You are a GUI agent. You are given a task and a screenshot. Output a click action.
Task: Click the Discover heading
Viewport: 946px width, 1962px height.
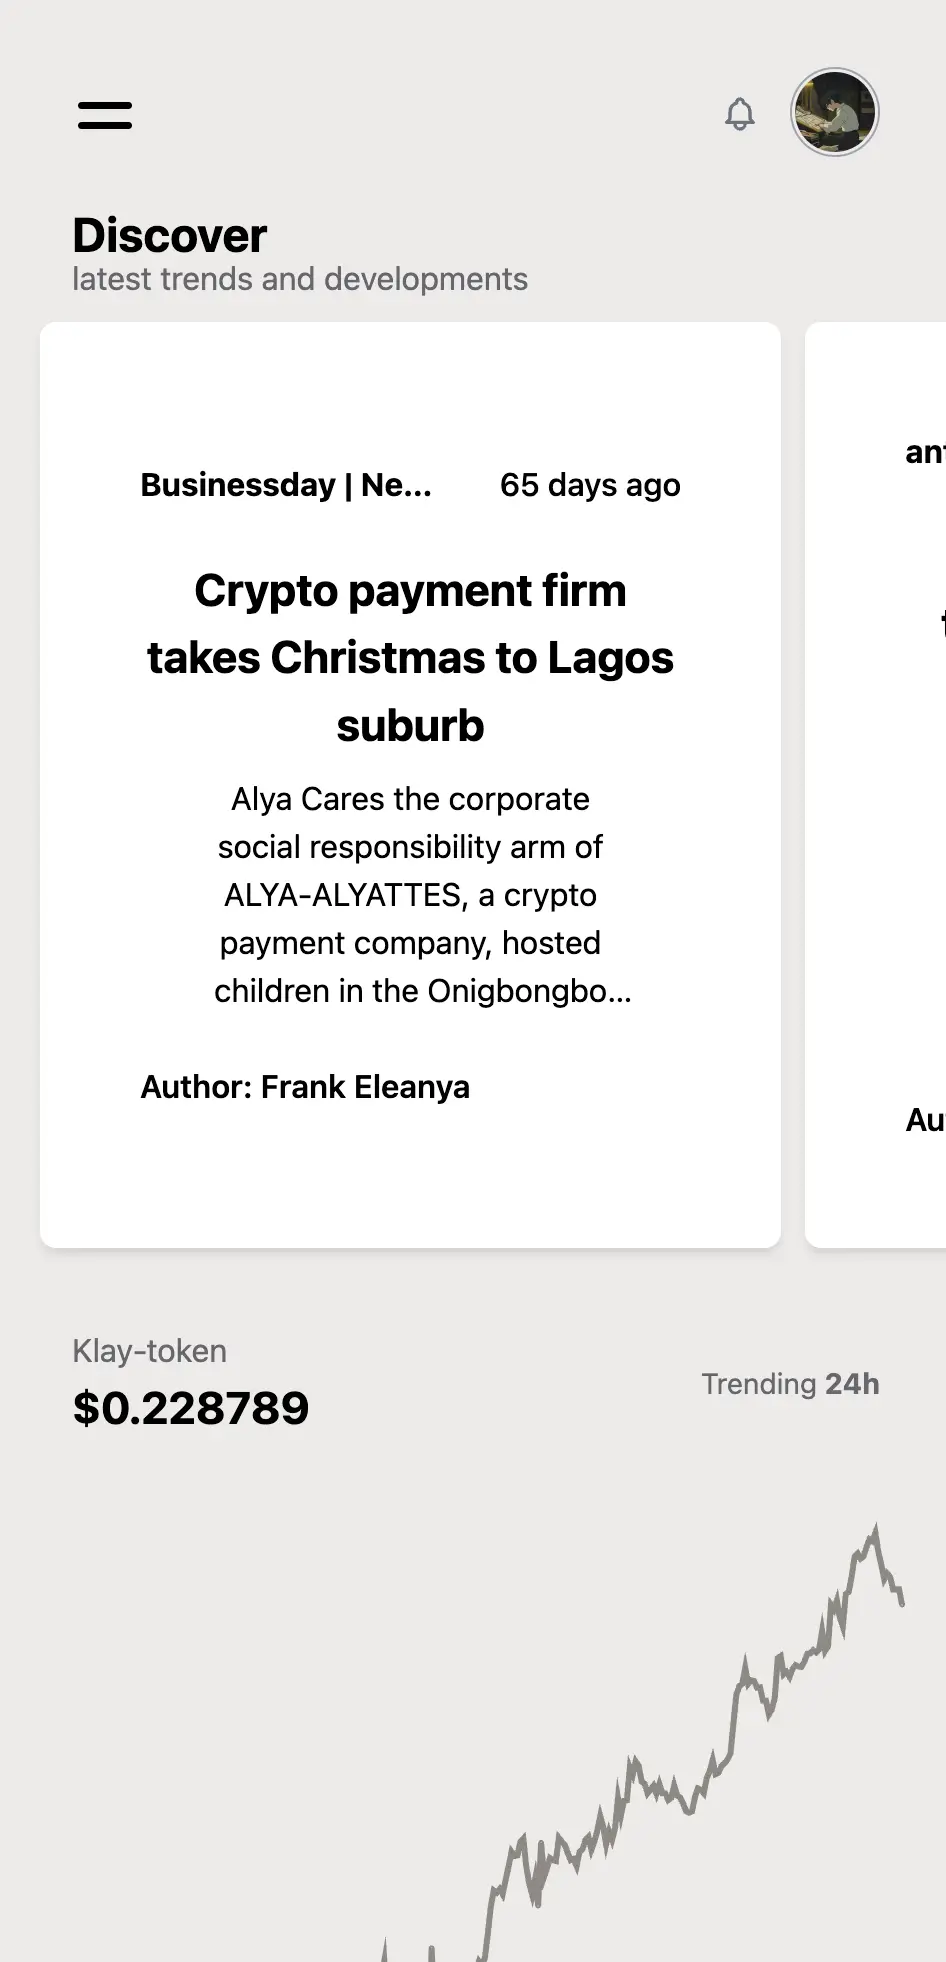tap(170, 236)
